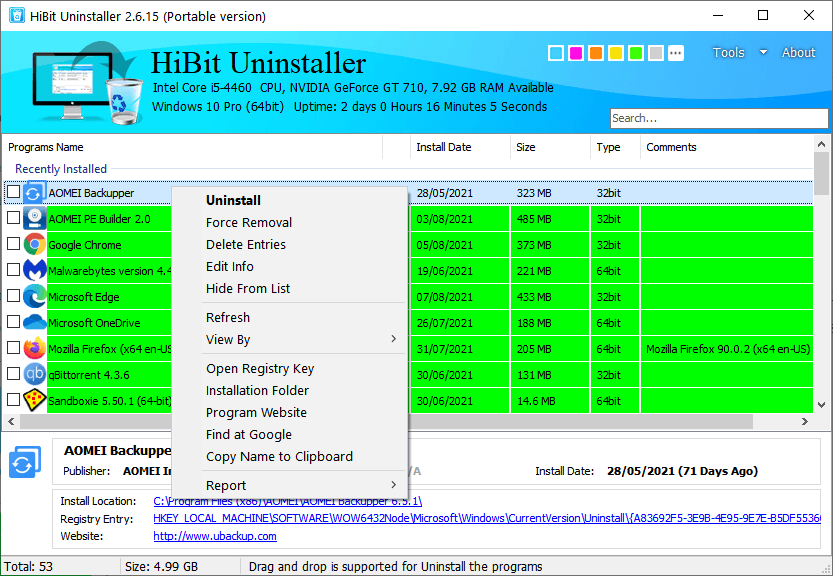The image size is (833, 576).
Task: Open the Tools menu
Action: click(x=728, y=53)
